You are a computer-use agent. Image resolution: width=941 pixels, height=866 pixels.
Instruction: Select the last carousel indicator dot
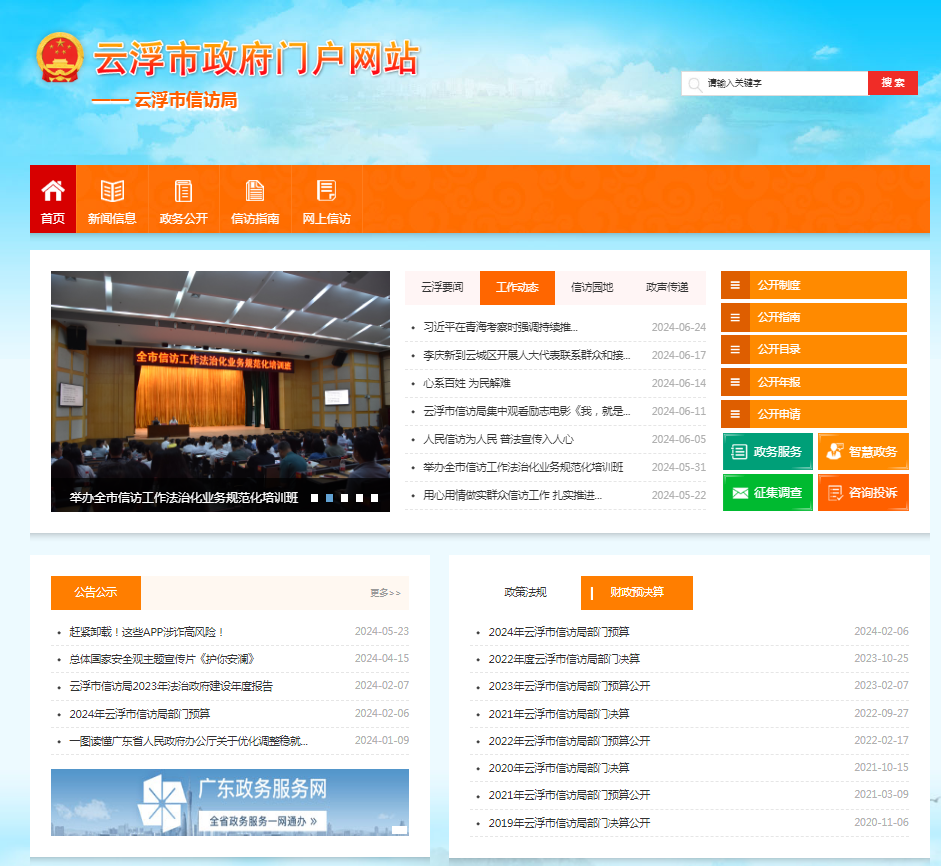[x=374, y=497]
